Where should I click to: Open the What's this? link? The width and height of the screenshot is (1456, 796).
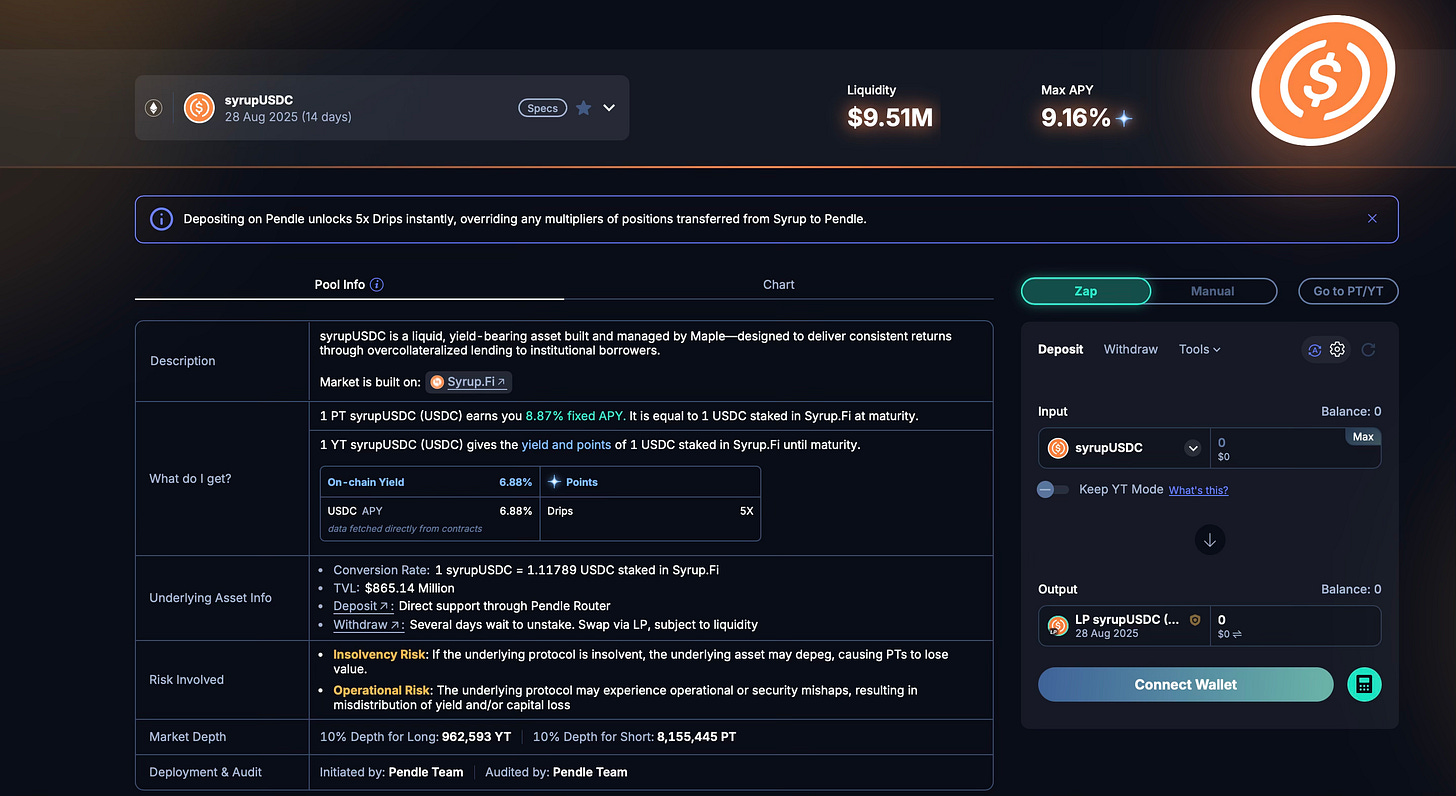pyautogui.click(x=1198, y=490)
